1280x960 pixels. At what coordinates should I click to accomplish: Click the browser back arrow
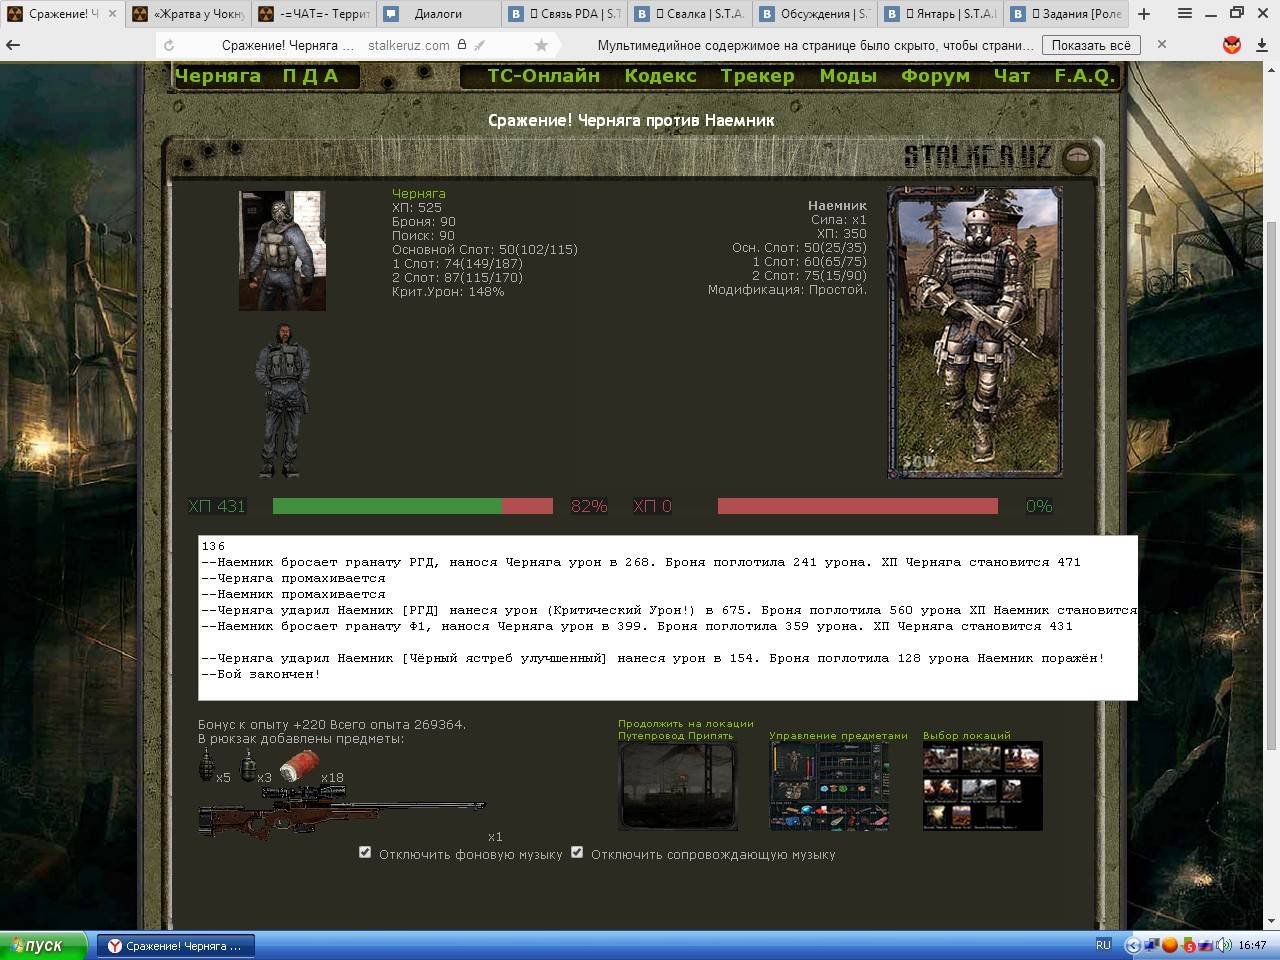(x=14, y=45)
